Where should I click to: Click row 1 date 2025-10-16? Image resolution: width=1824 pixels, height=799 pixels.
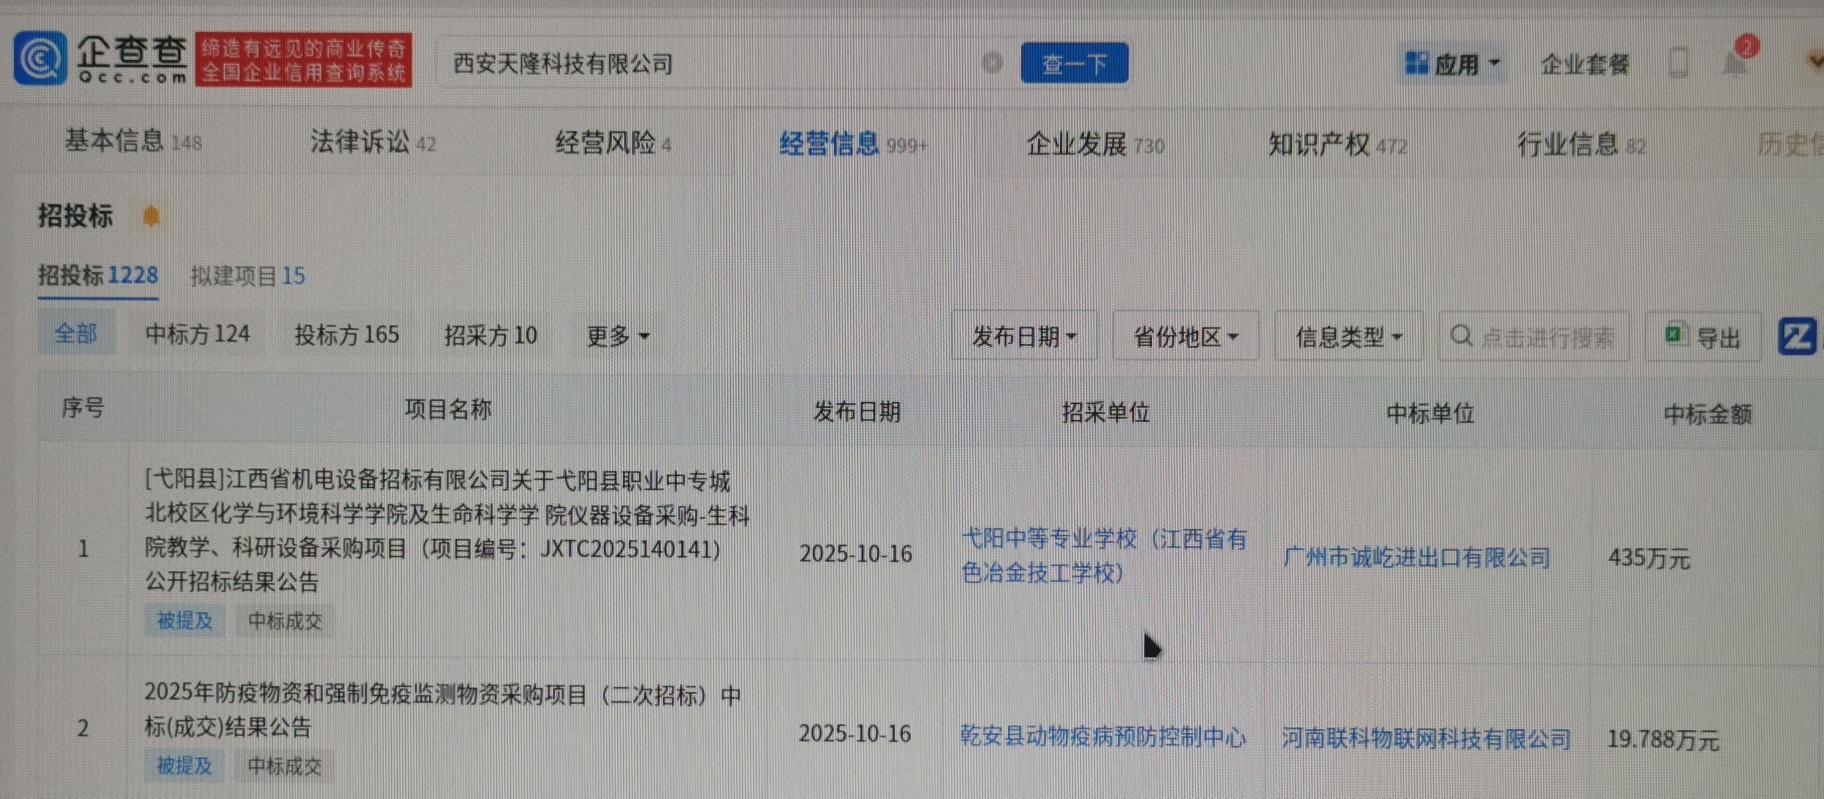(856, 554)
